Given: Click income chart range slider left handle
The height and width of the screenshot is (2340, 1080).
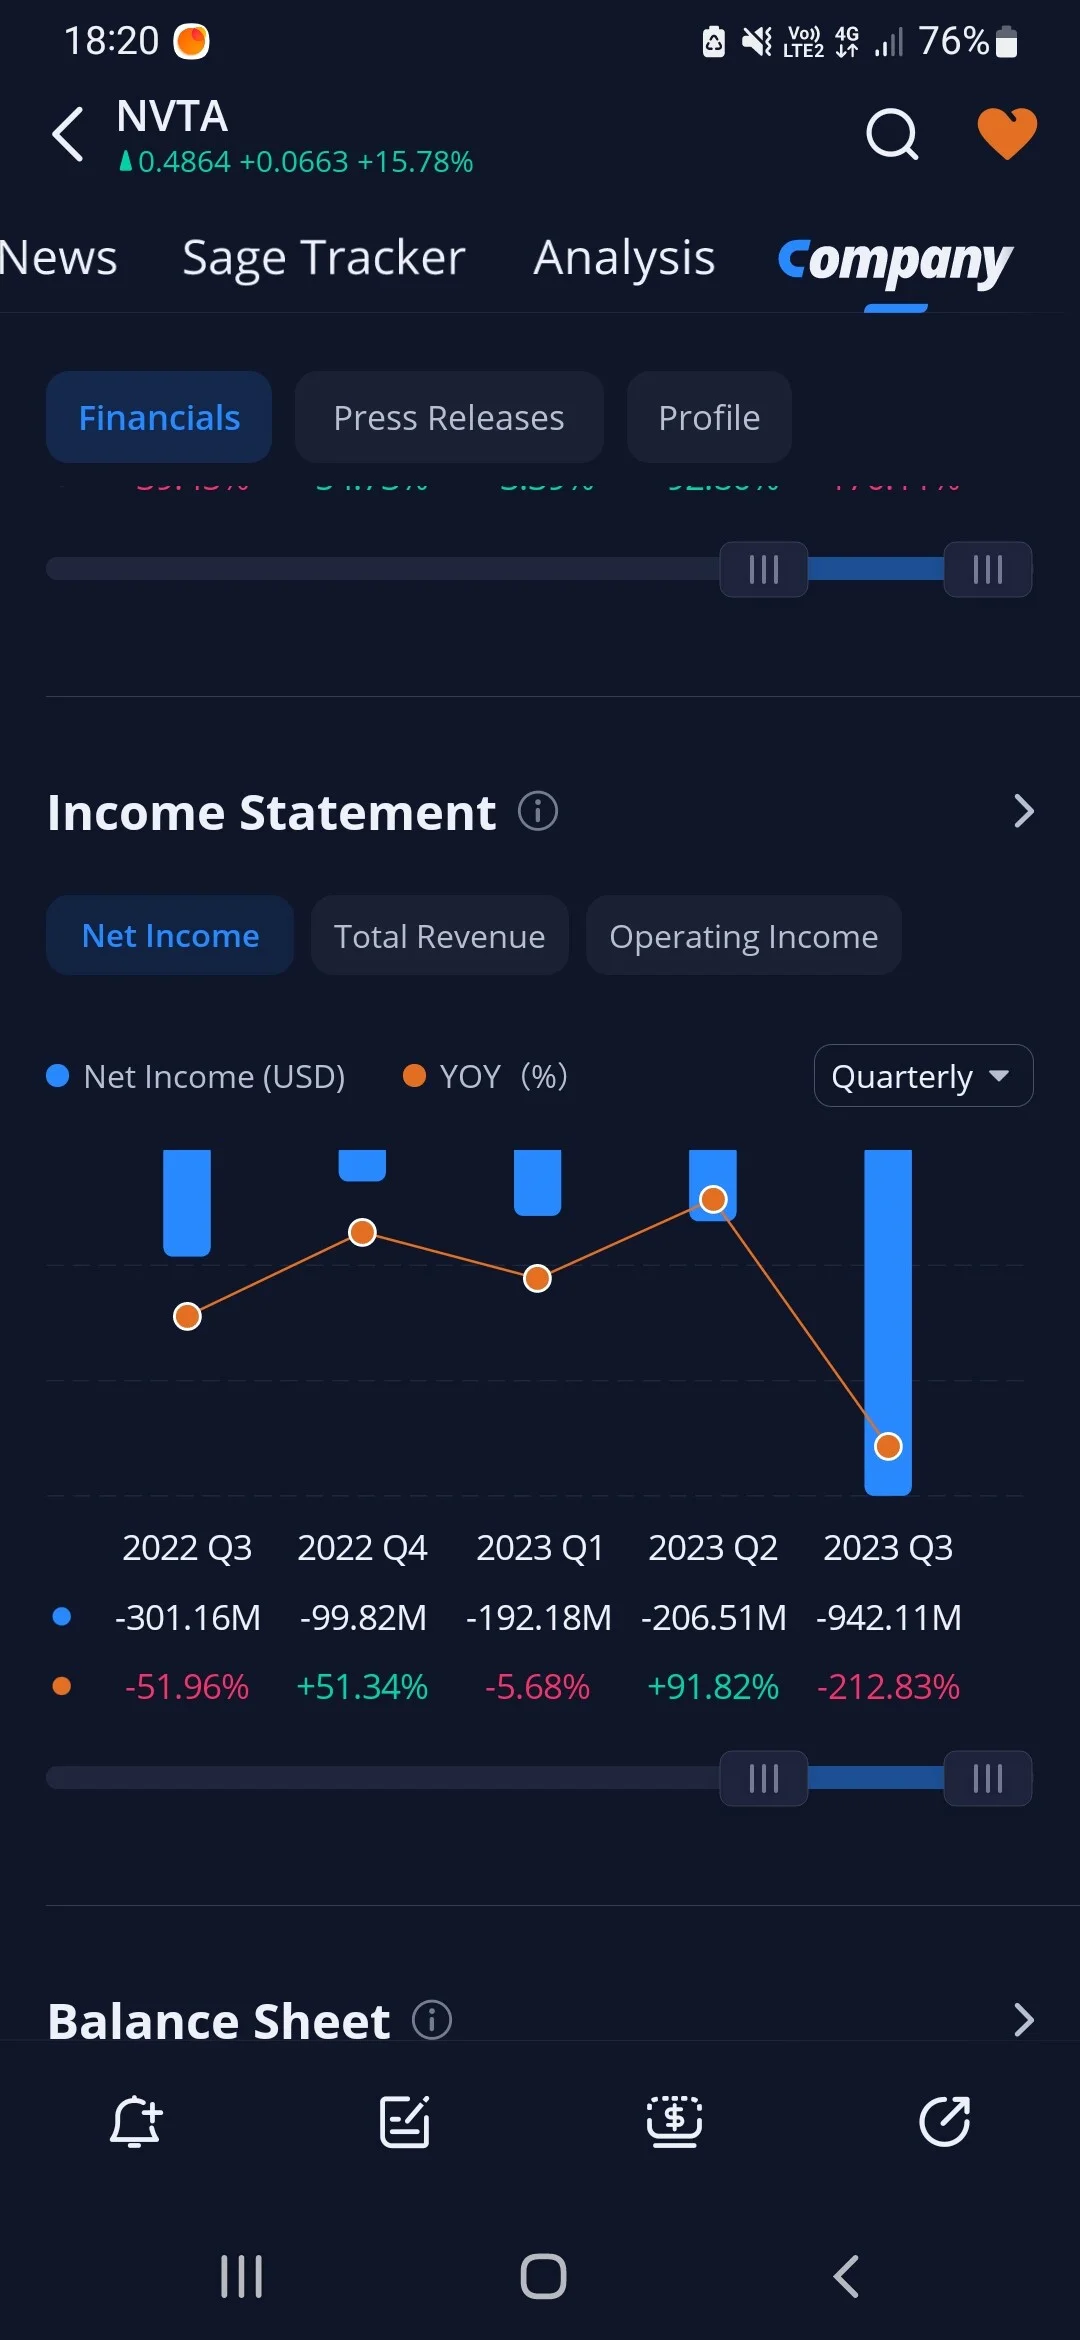Looking at the screenshot, I should tap(764, 1778).
